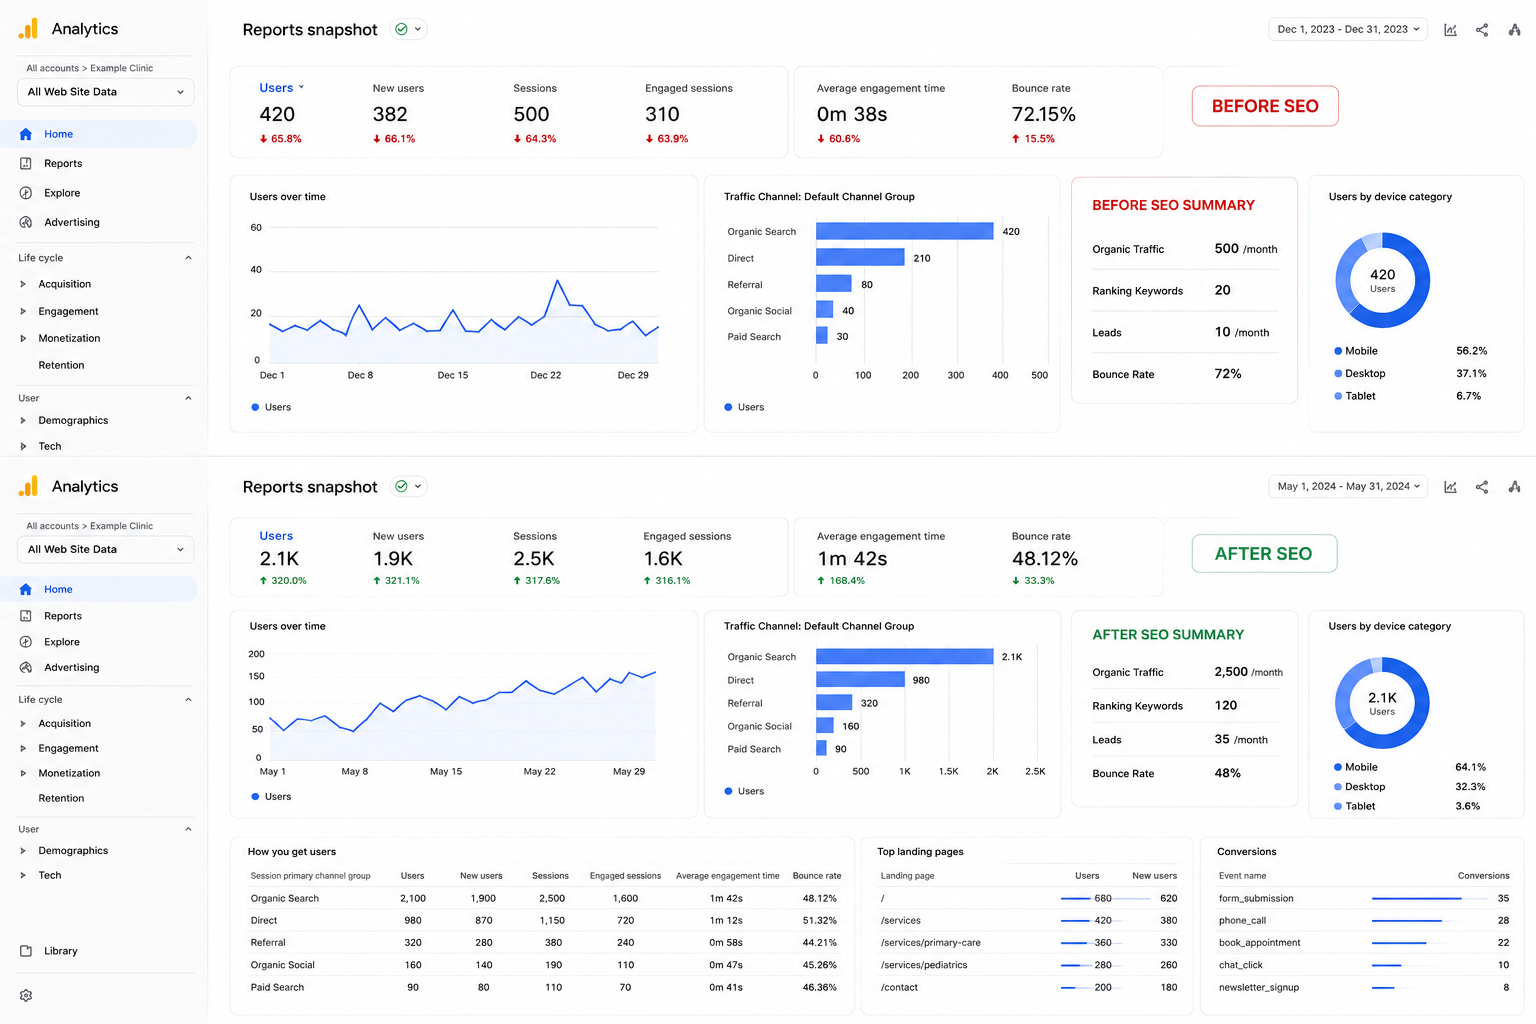Toggle the Users legend under the December traffic channel chart
The height and width of the screenshot is (1024, 1536).
tap(744, 407)
